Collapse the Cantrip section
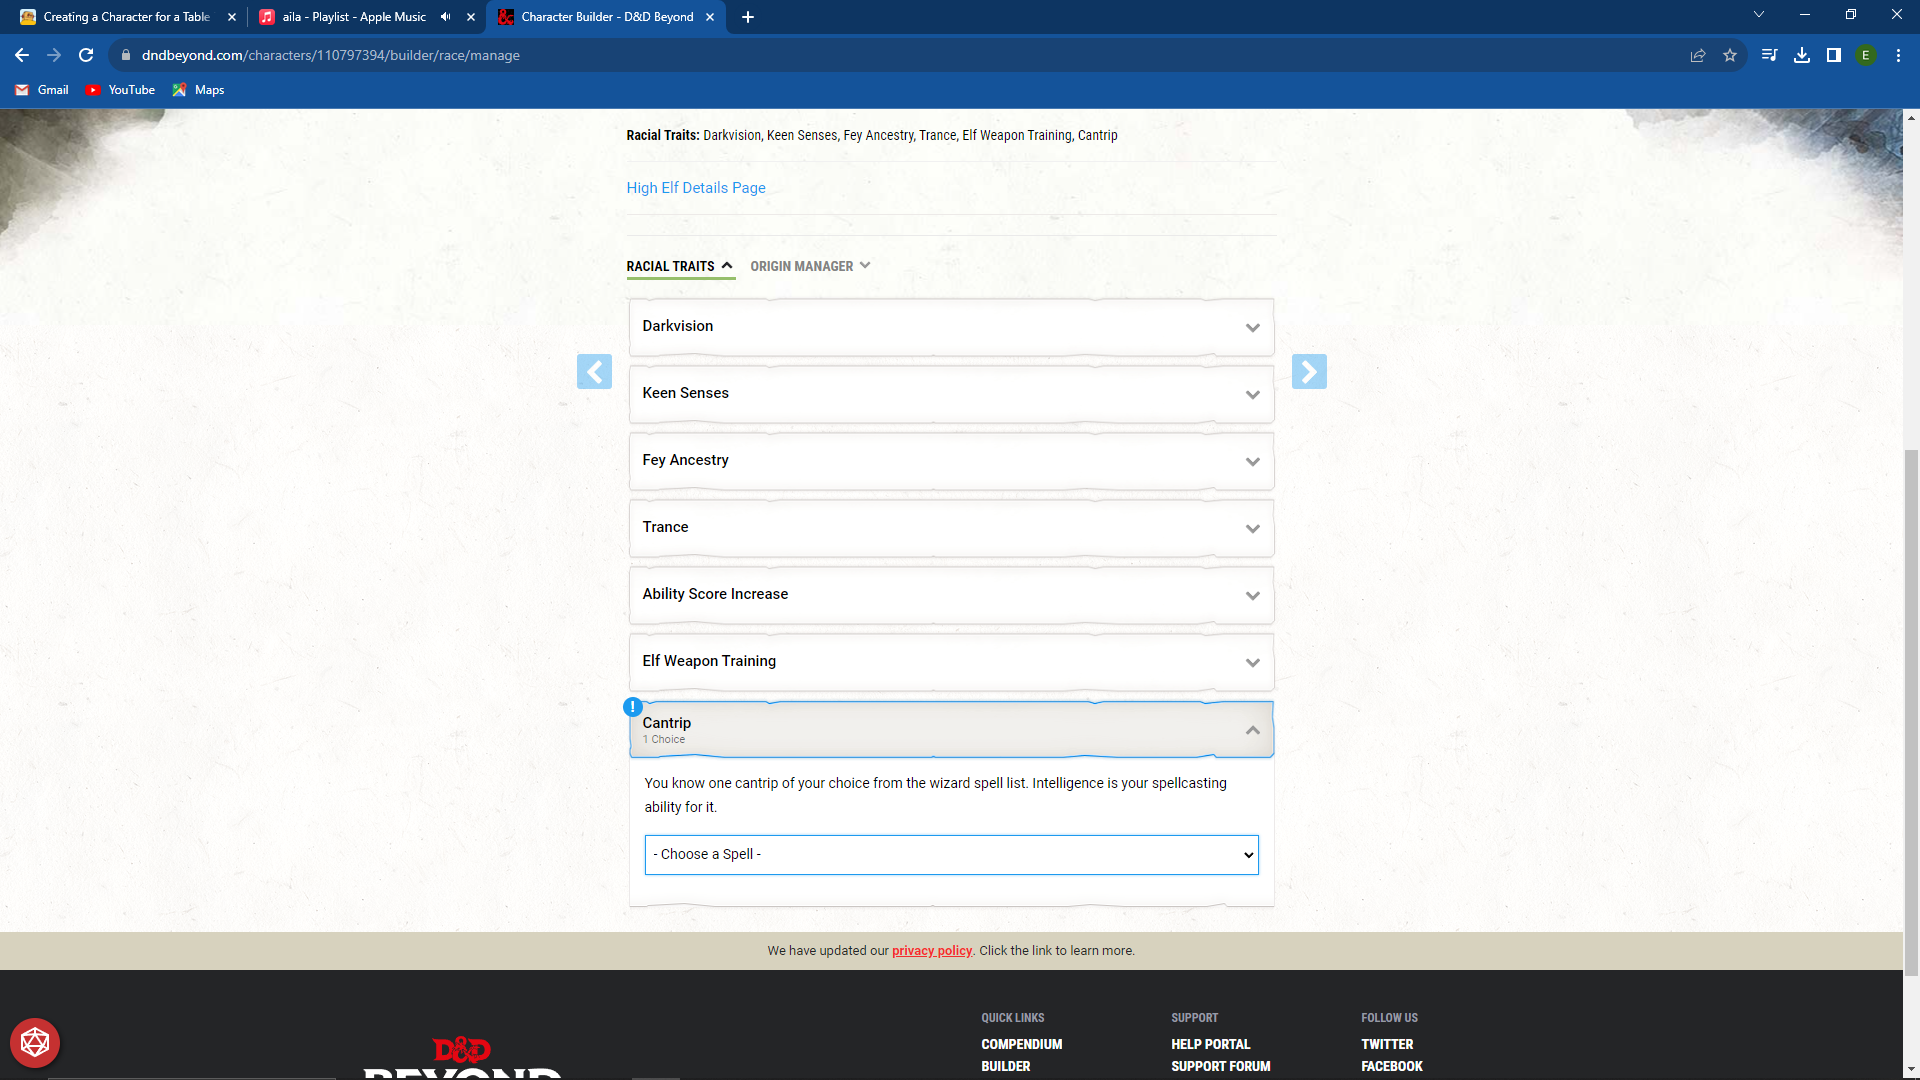The width and height of the screenshot is (1920, 1080). click(x=1252, y=730)
